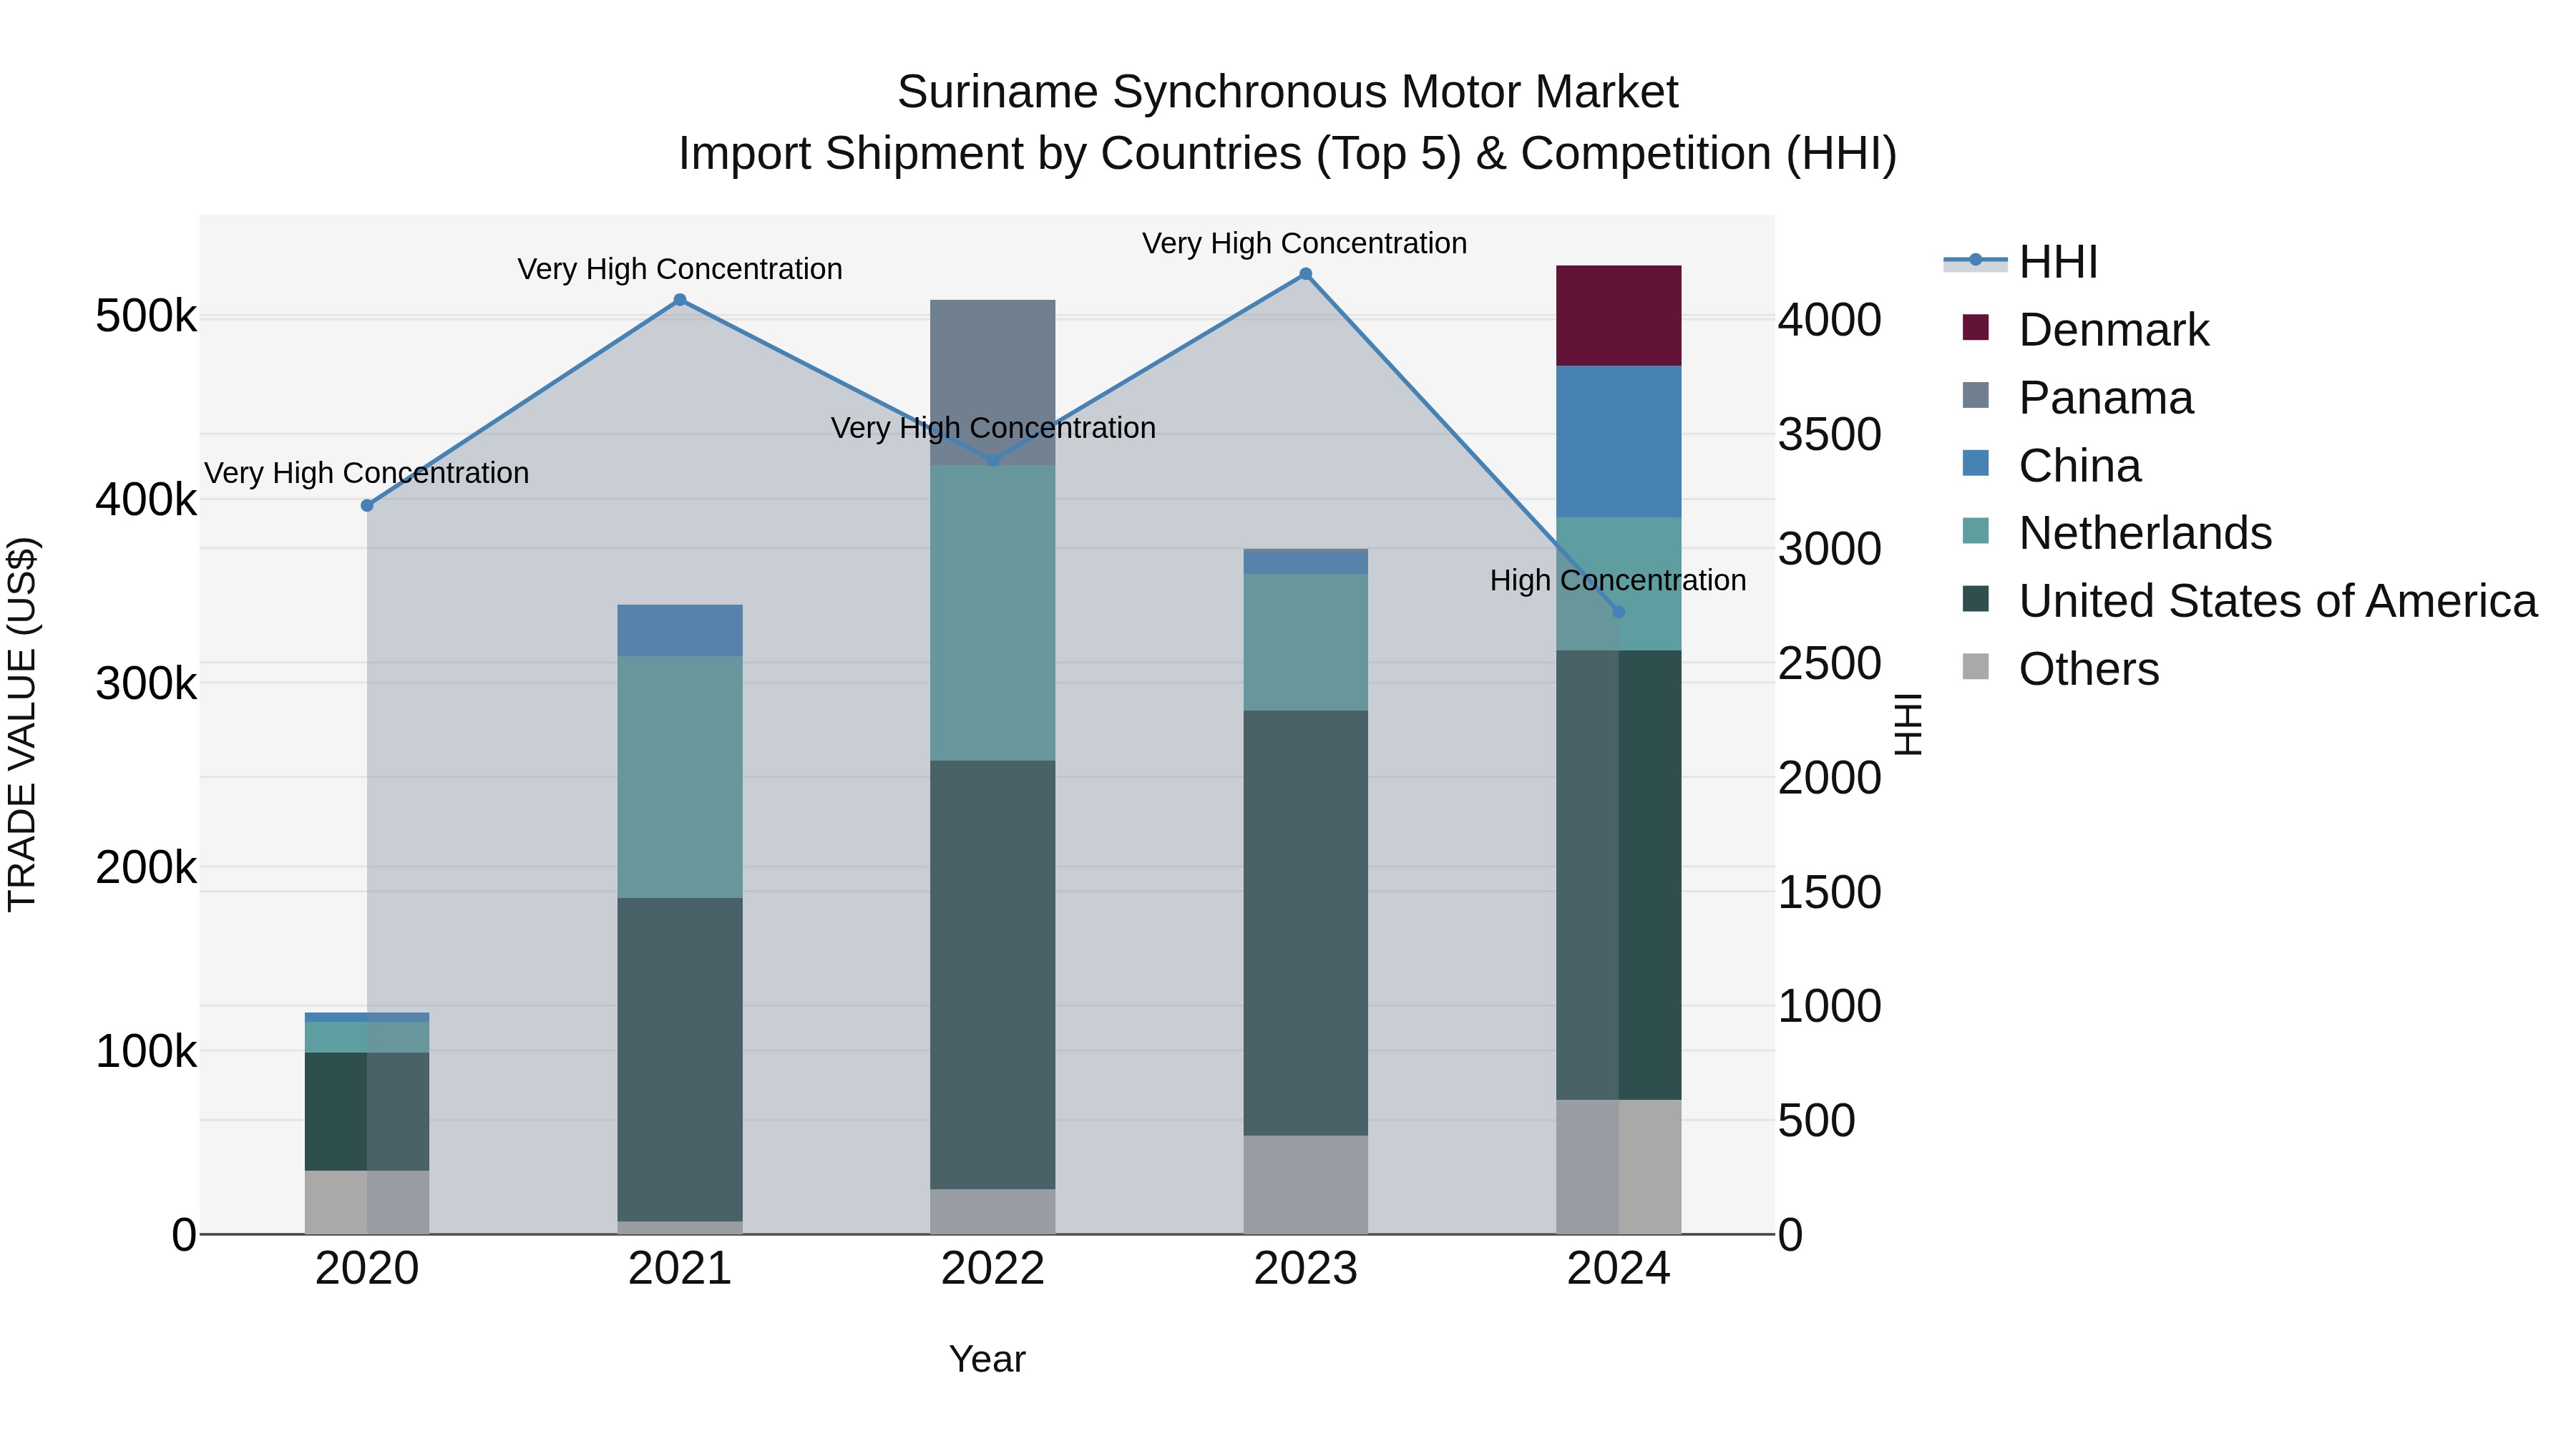Click the rotated HHI right axis title
Viewport: 2576px width, 1449px height.
pos(1908,724)
